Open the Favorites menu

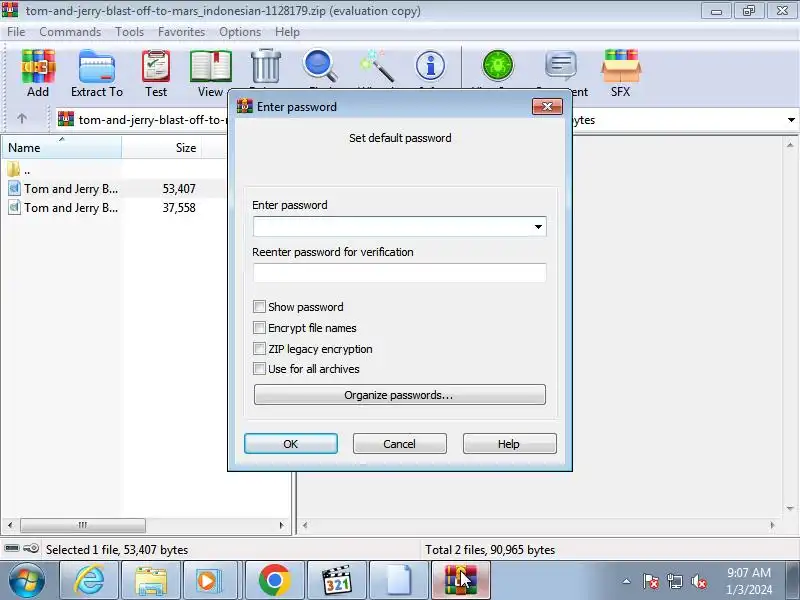(181, 32)
